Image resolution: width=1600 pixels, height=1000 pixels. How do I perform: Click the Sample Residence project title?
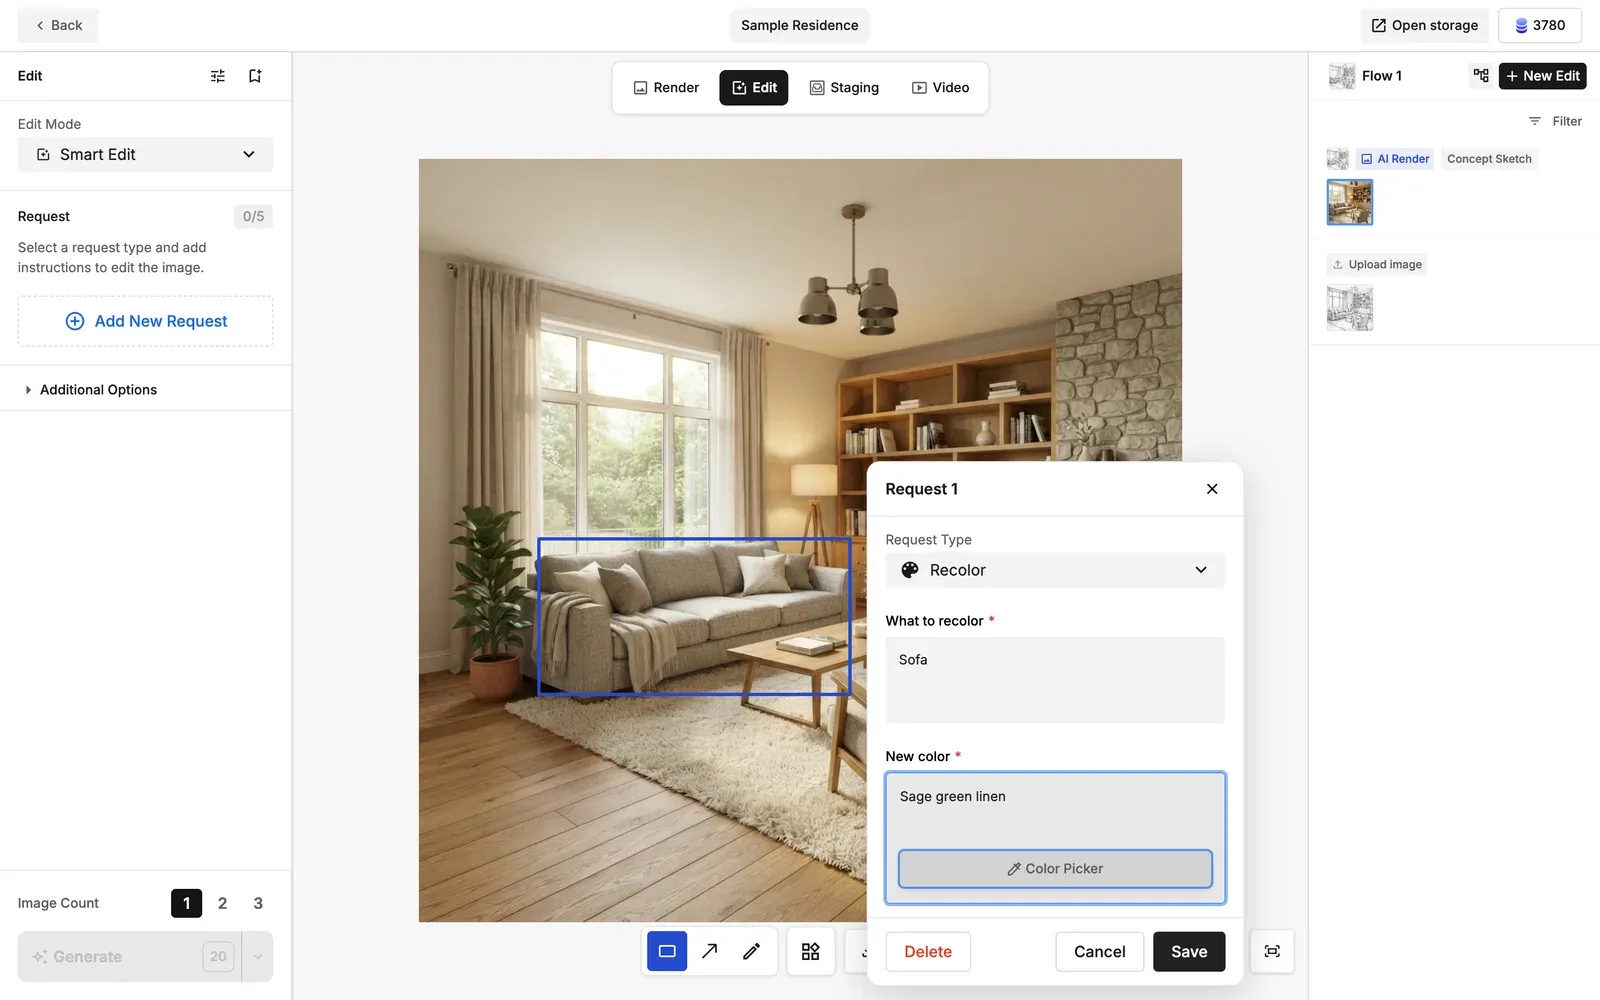pos(800,25)
